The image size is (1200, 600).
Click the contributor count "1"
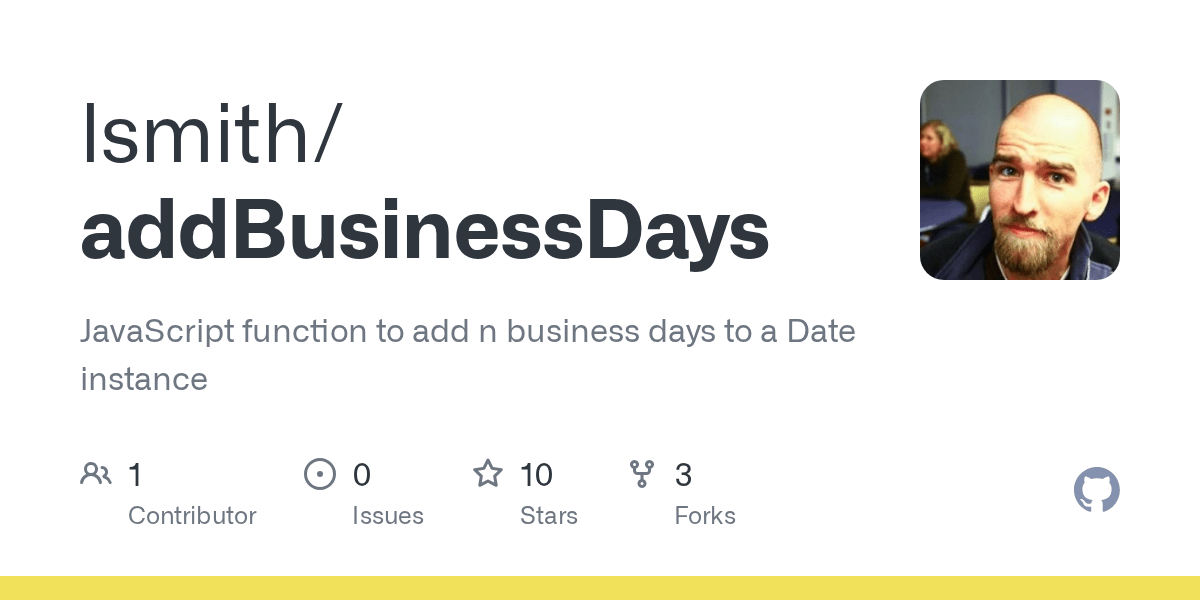click(x=136, y=475)
